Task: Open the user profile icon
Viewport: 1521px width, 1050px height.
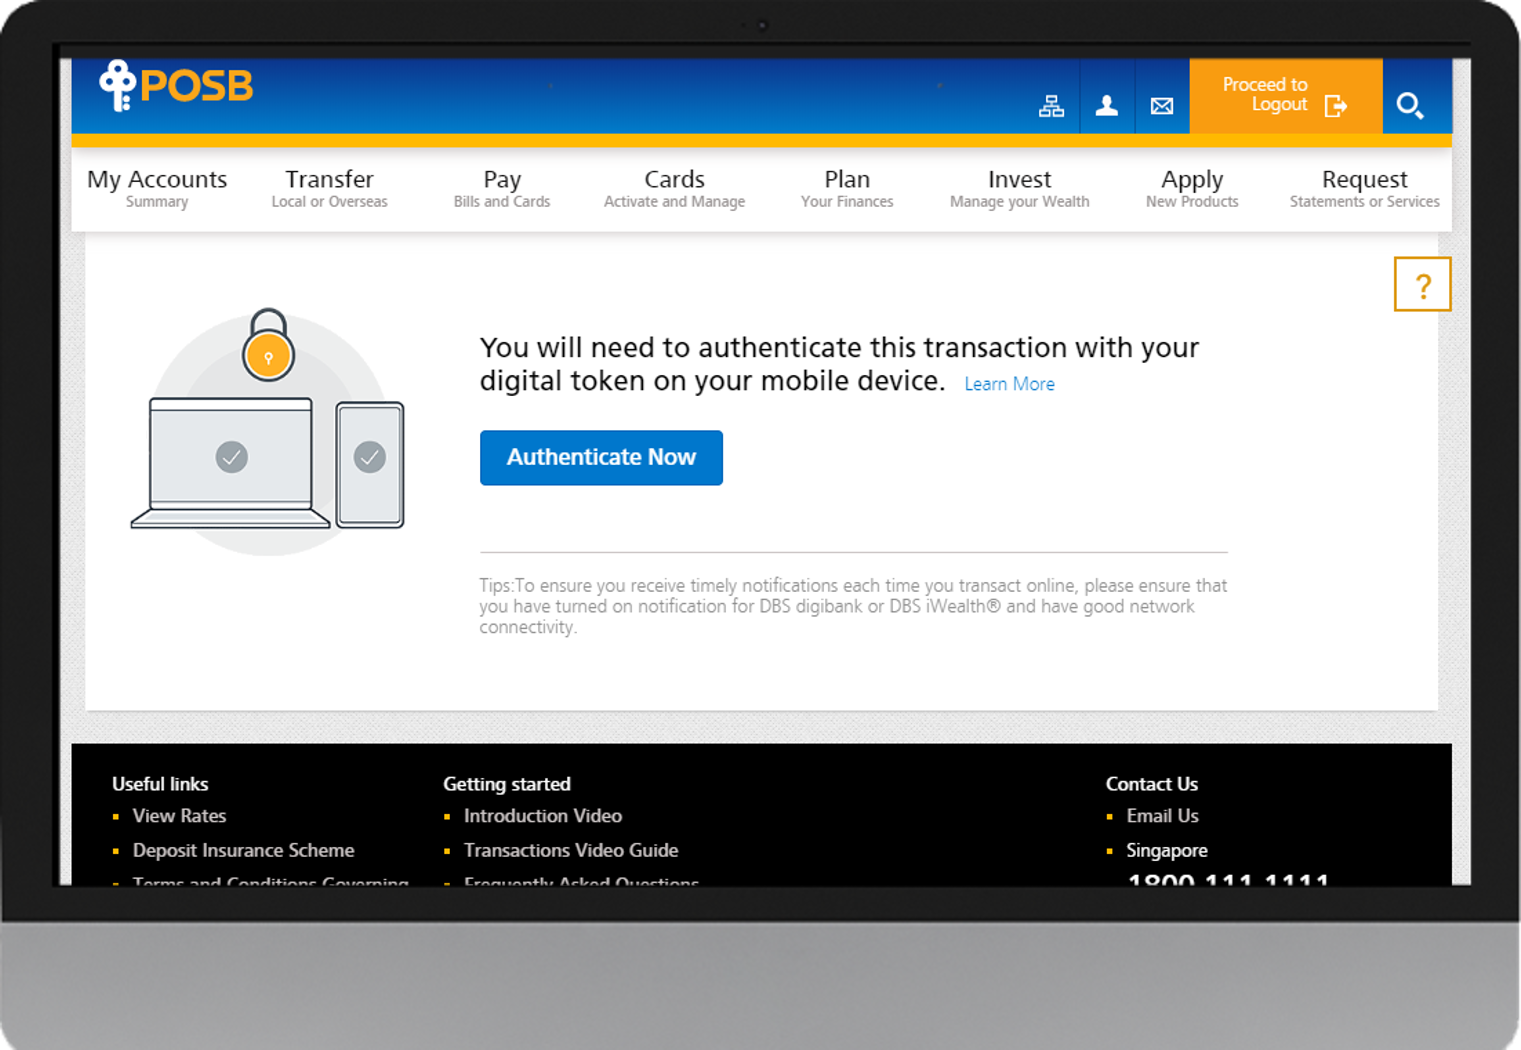Action: pyautogui.click(x=1106, y=106)
